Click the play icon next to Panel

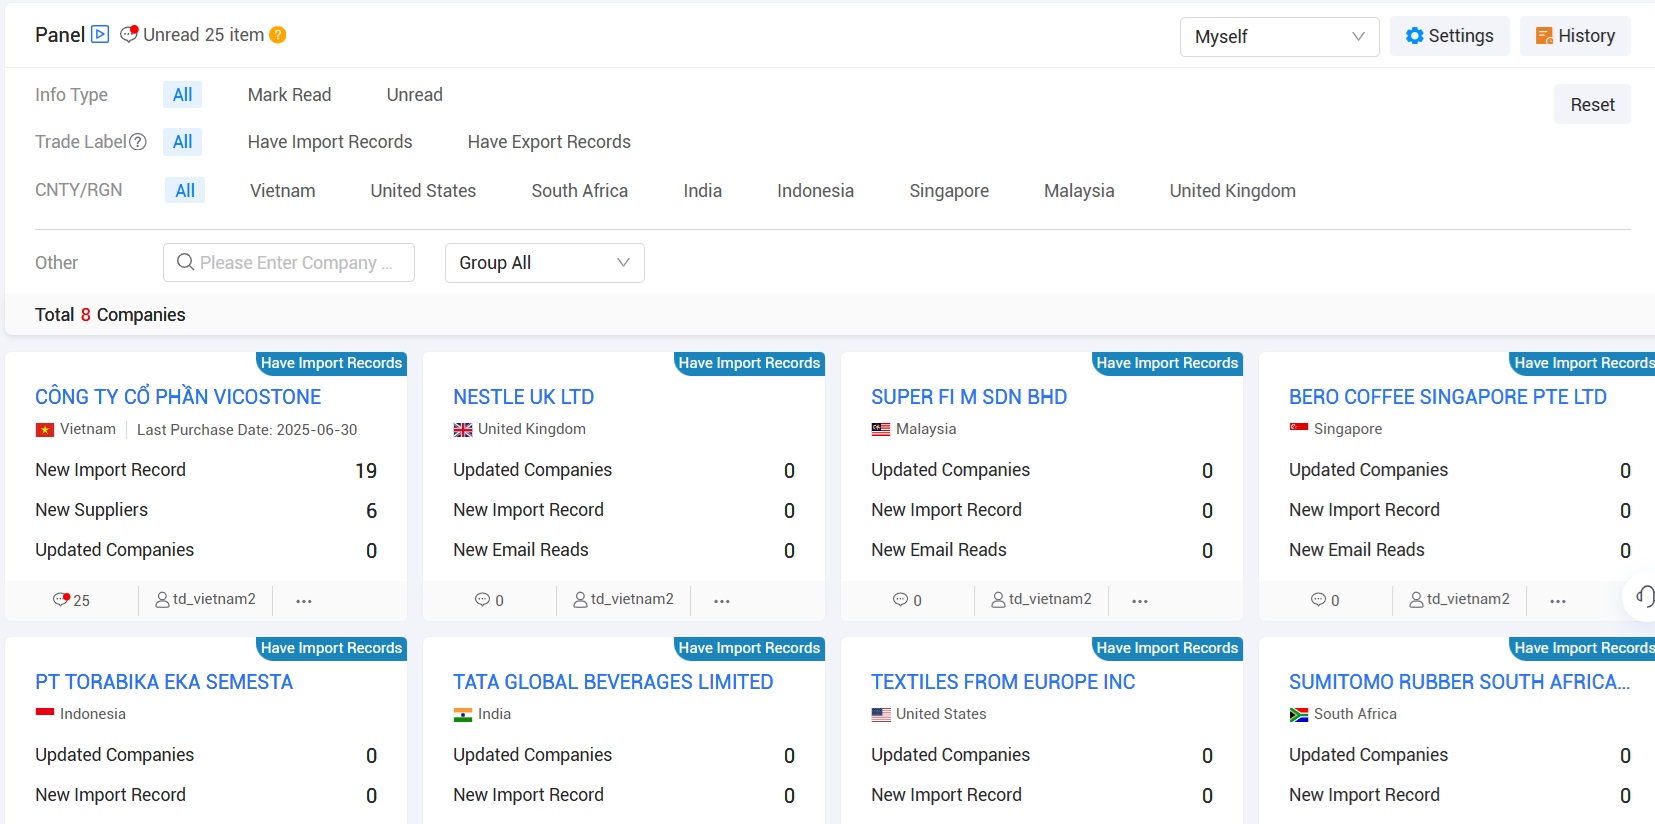coord(100,34)
